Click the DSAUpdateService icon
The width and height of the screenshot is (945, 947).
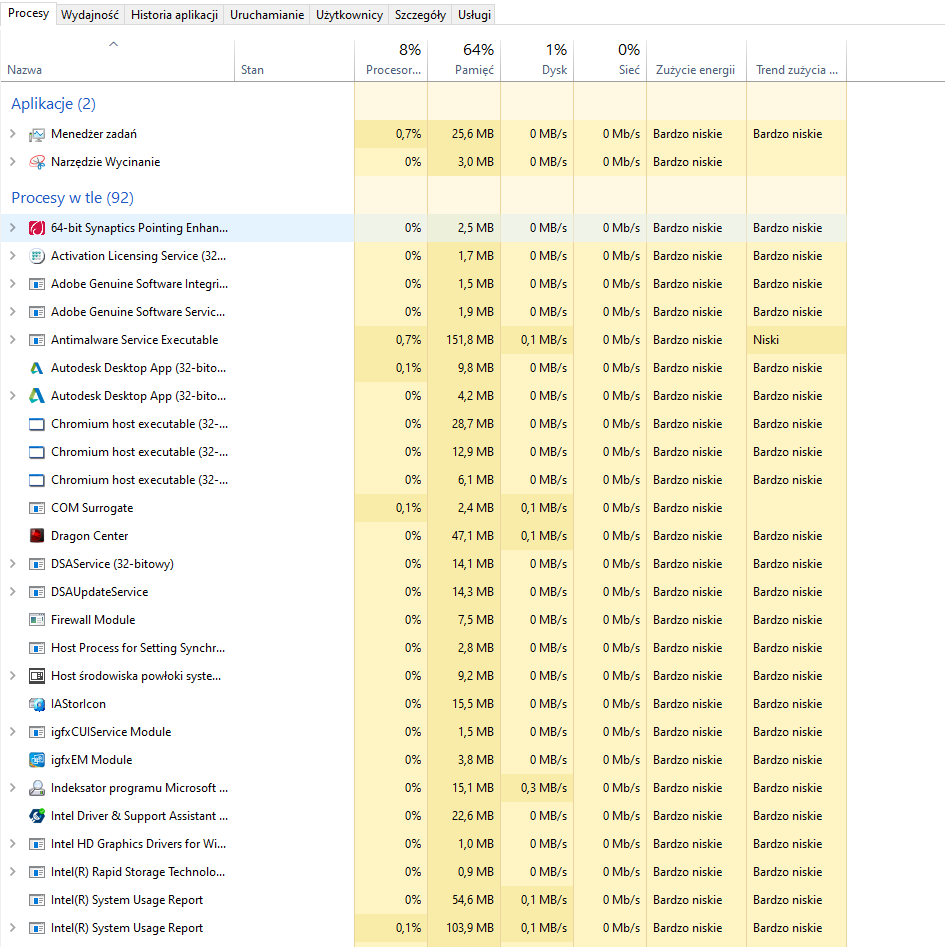[37, 592]
